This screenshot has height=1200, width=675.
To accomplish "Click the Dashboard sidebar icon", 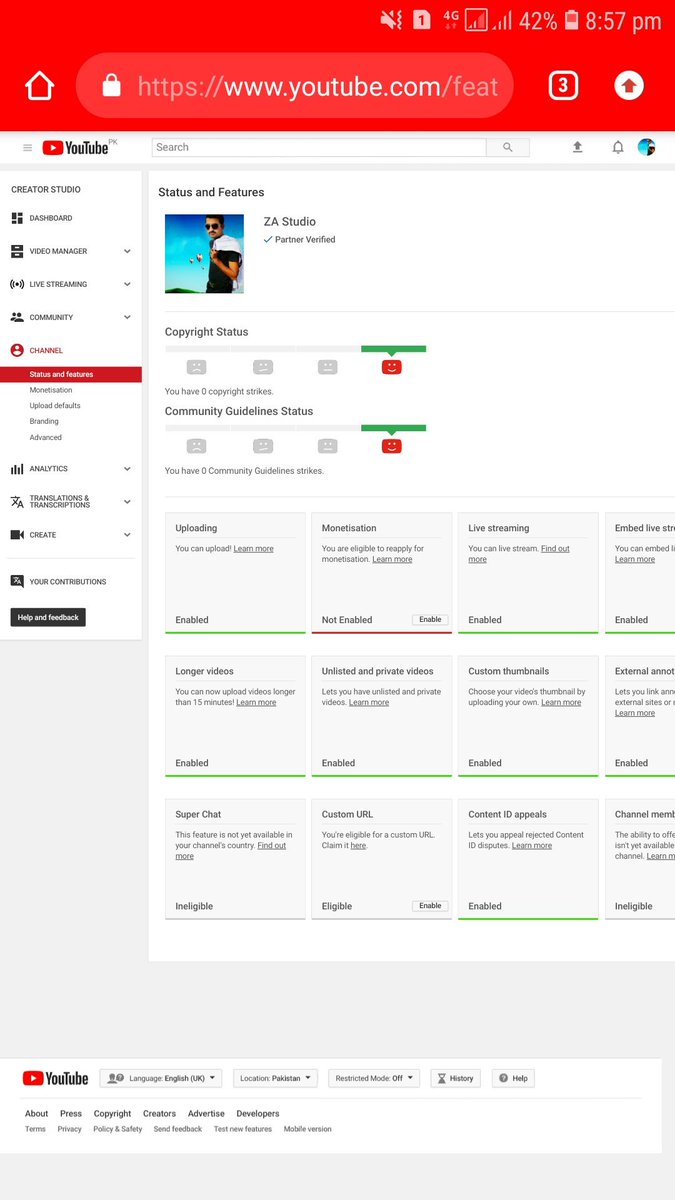I will click(17, 218).
